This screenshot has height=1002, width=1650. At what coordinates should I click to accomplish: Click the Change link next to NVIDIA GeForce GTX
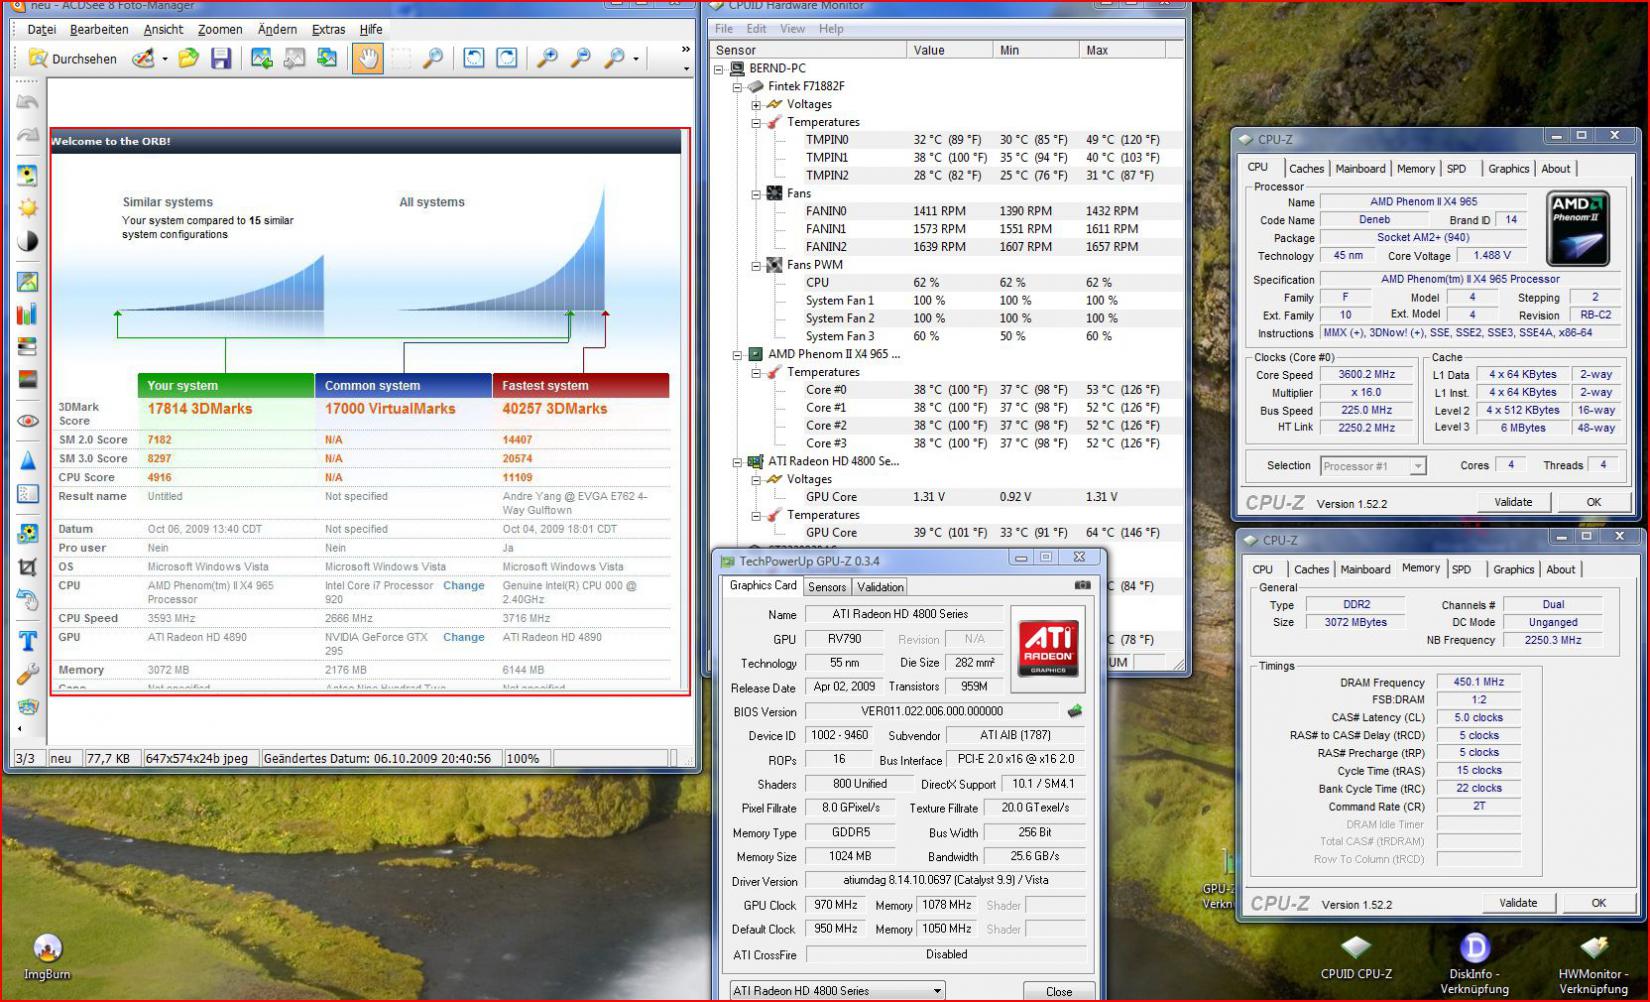464,637
